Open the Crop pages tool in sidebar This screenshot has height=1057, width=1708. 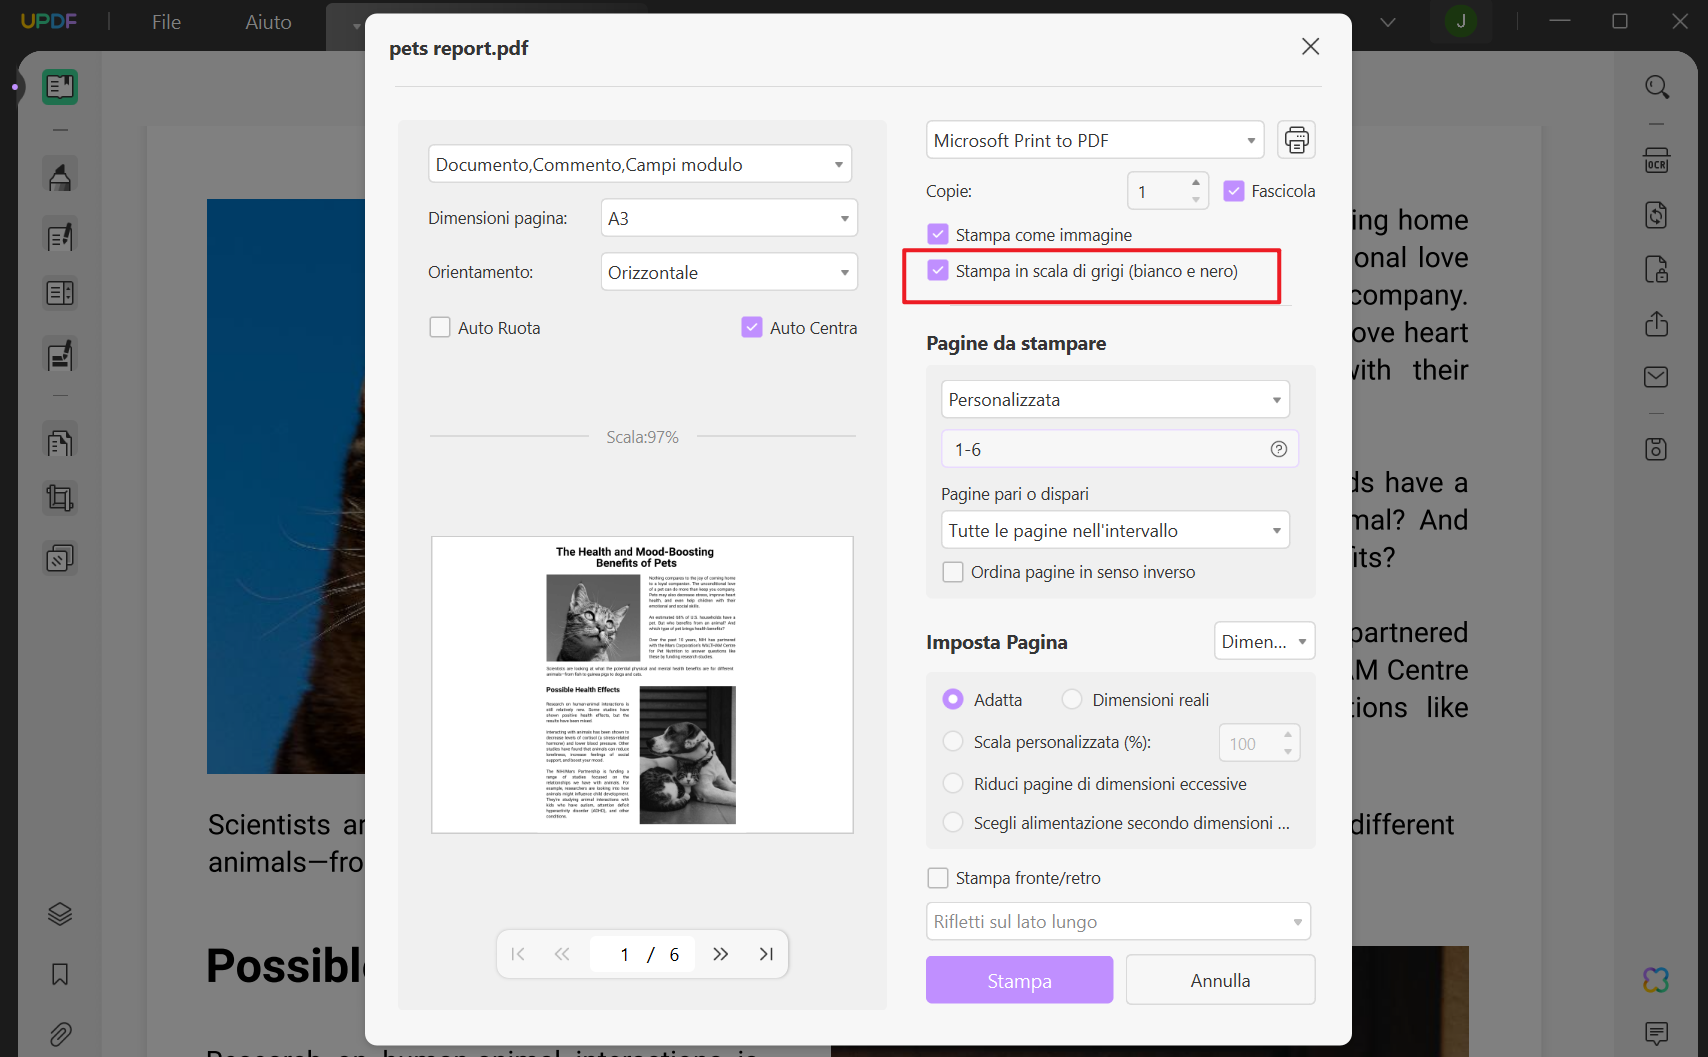pyautogui.click(x=60, y=498)
